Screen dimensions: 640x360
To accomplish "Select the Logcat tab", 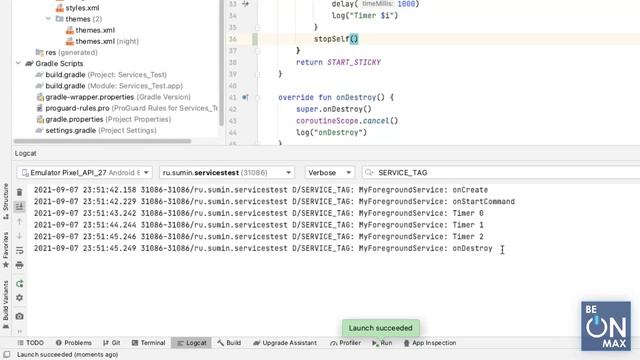I will [192, 343].
